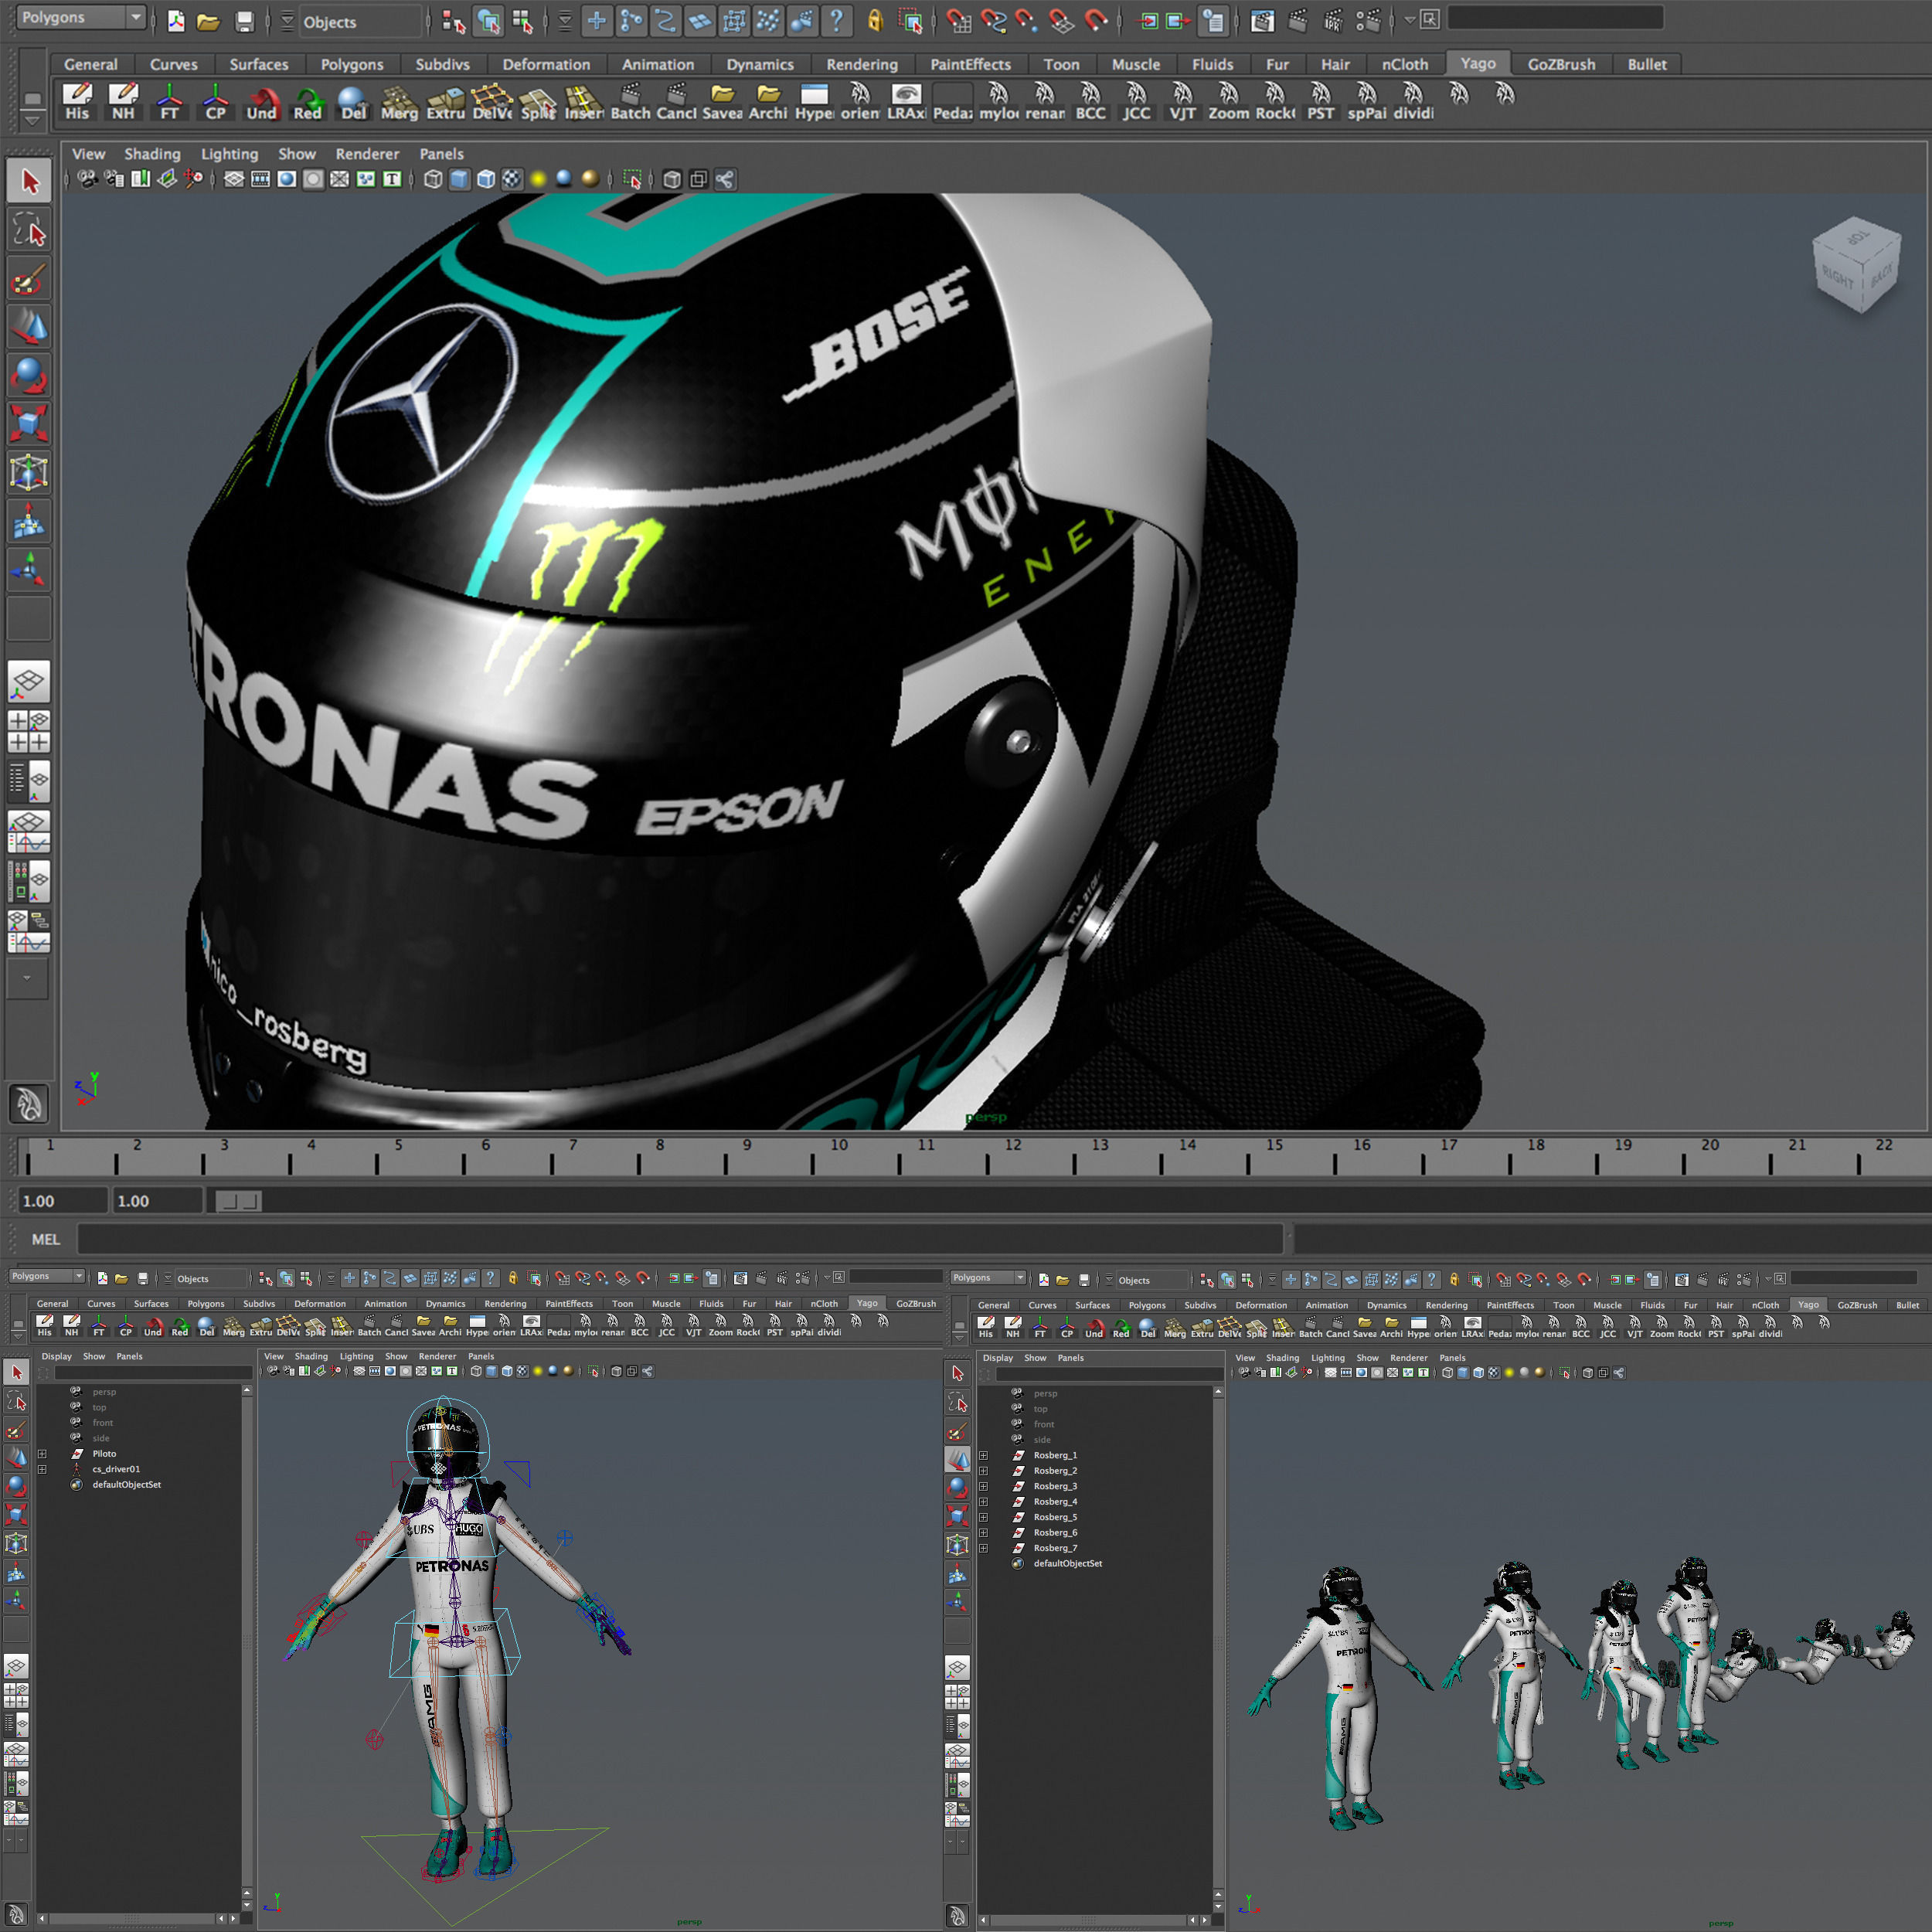Click the dividi shelf button in the helmet window

[1413, 102]
